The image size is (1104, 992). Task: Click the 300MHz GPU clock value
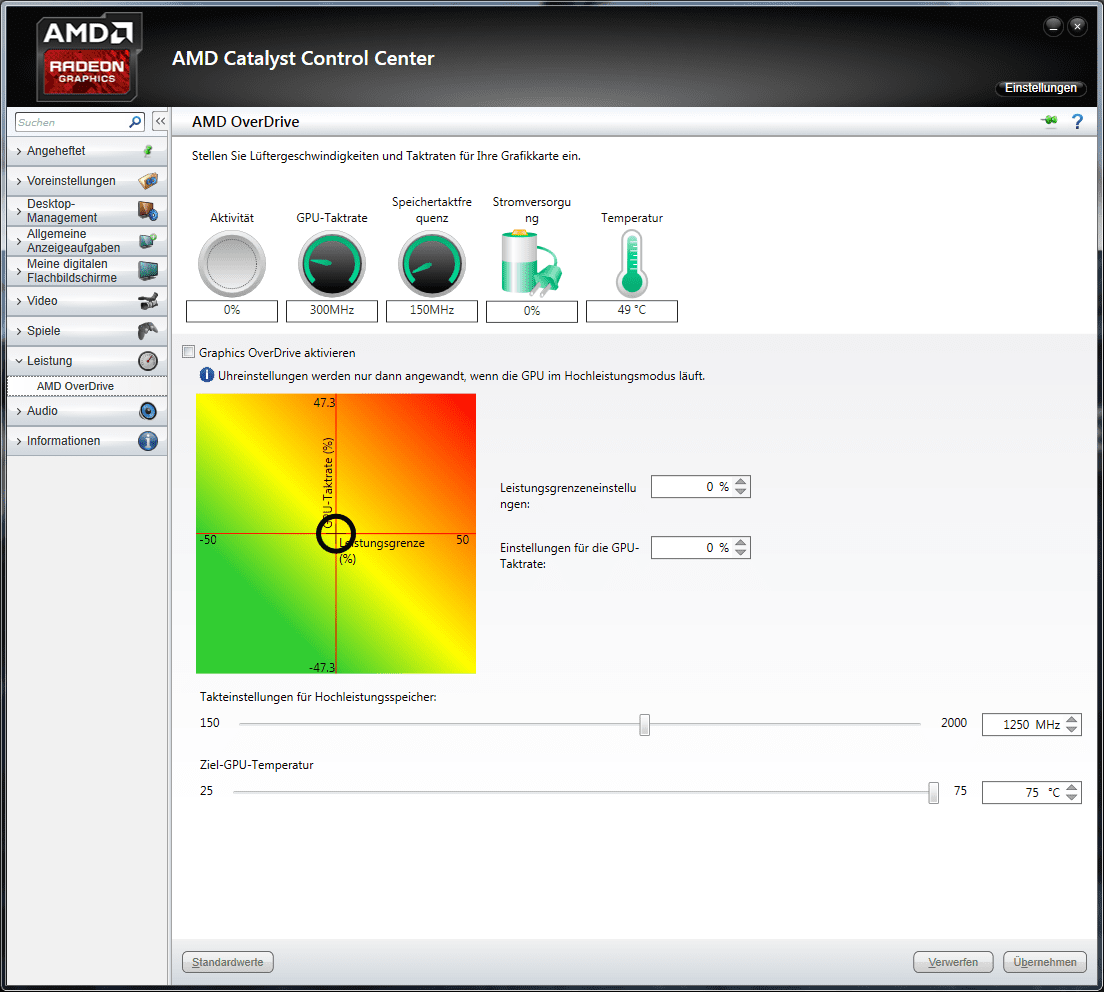click(x=332, y=310)
